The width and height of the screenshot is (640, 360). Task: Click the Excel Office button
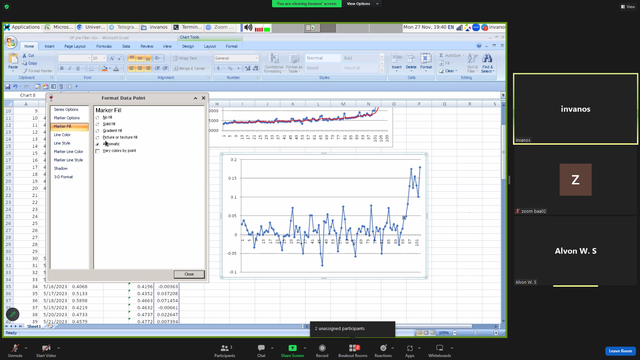coord(11,42)
